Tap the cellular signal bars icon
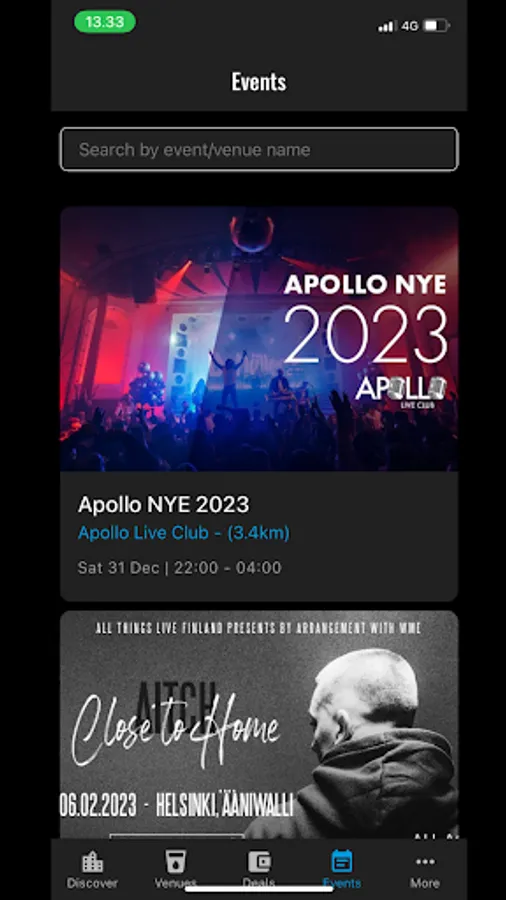506x900 pixels. (387, 26)
